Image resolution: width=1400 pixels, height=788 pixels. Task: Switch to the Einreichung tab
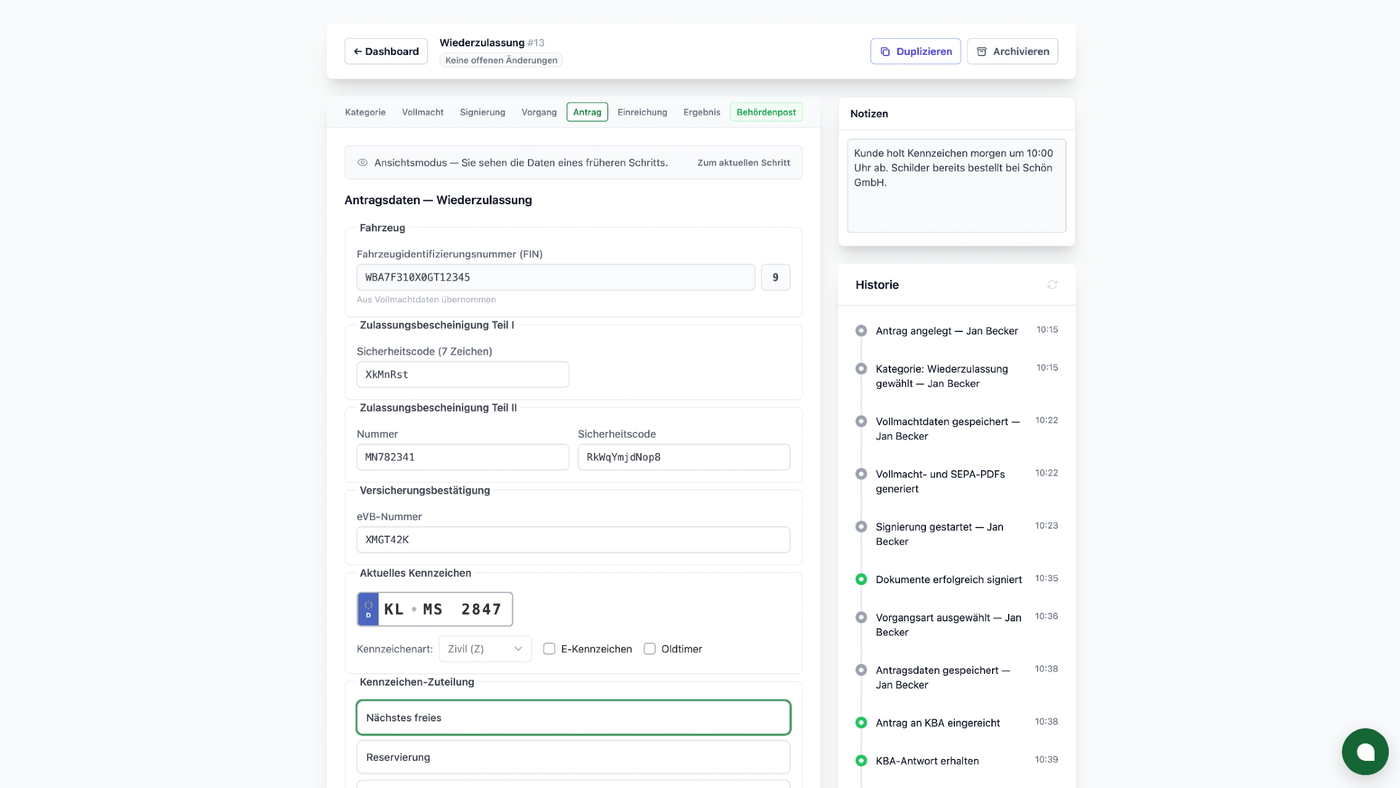[642, 112]
